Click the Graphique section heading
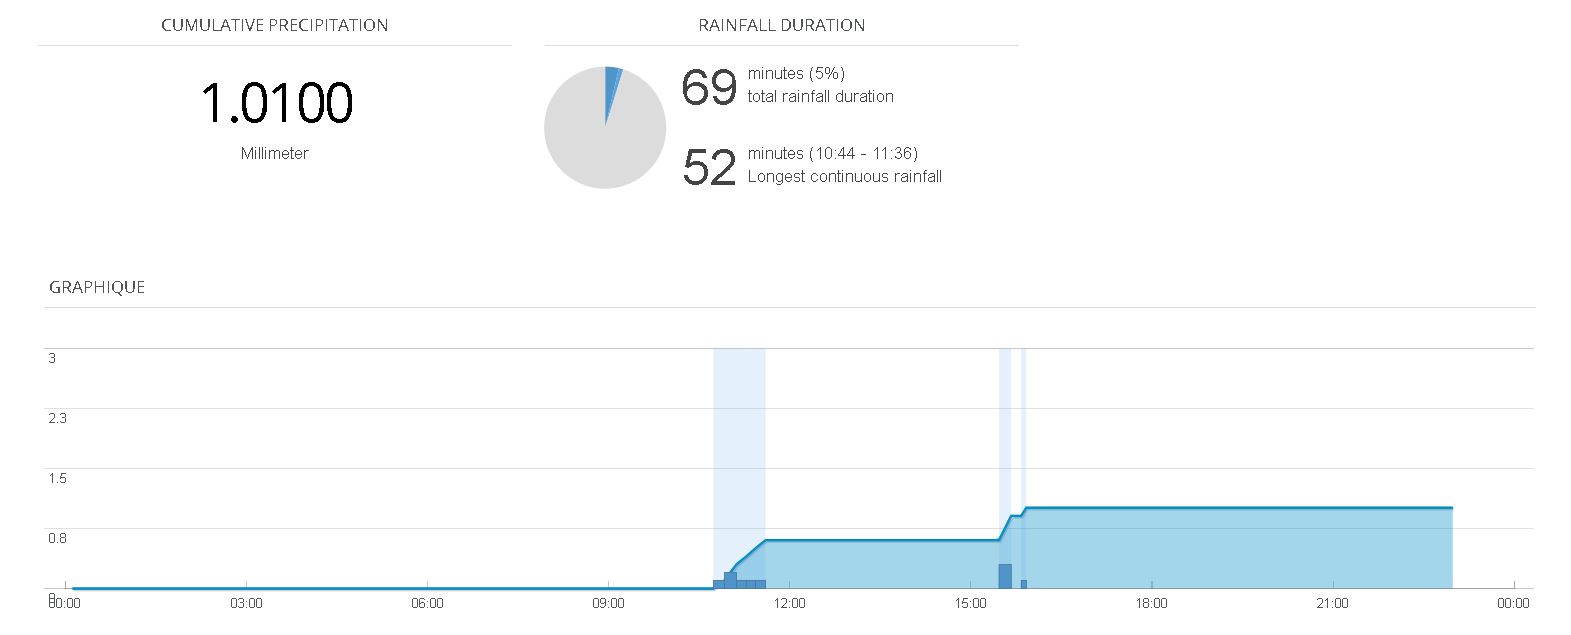The height and width of the screenshot is (635, 1571). pos(97,287)
